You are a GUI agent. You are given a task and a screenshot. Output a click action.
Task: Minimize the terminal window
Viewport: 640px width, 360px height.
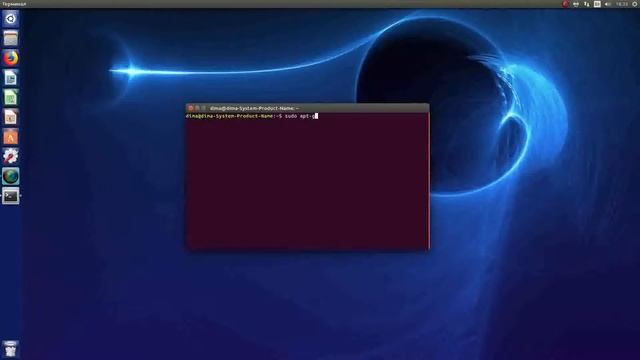tap(197, 108)
